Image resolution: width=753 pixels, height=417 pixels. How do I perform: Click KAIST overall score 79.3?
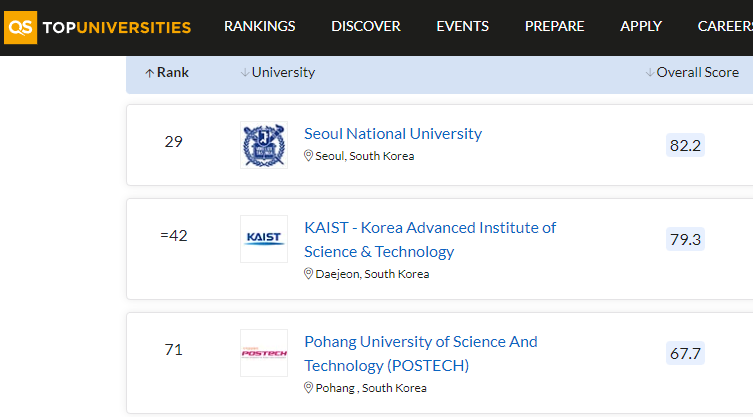point(685,239)
